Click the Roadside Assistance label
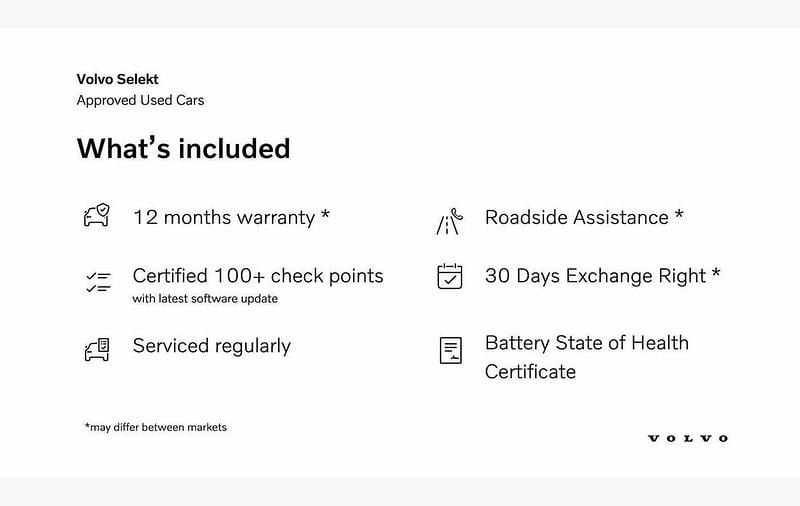The height and width of the screenshot is (506, 800). pyautogui.click(x=576, y=217)
